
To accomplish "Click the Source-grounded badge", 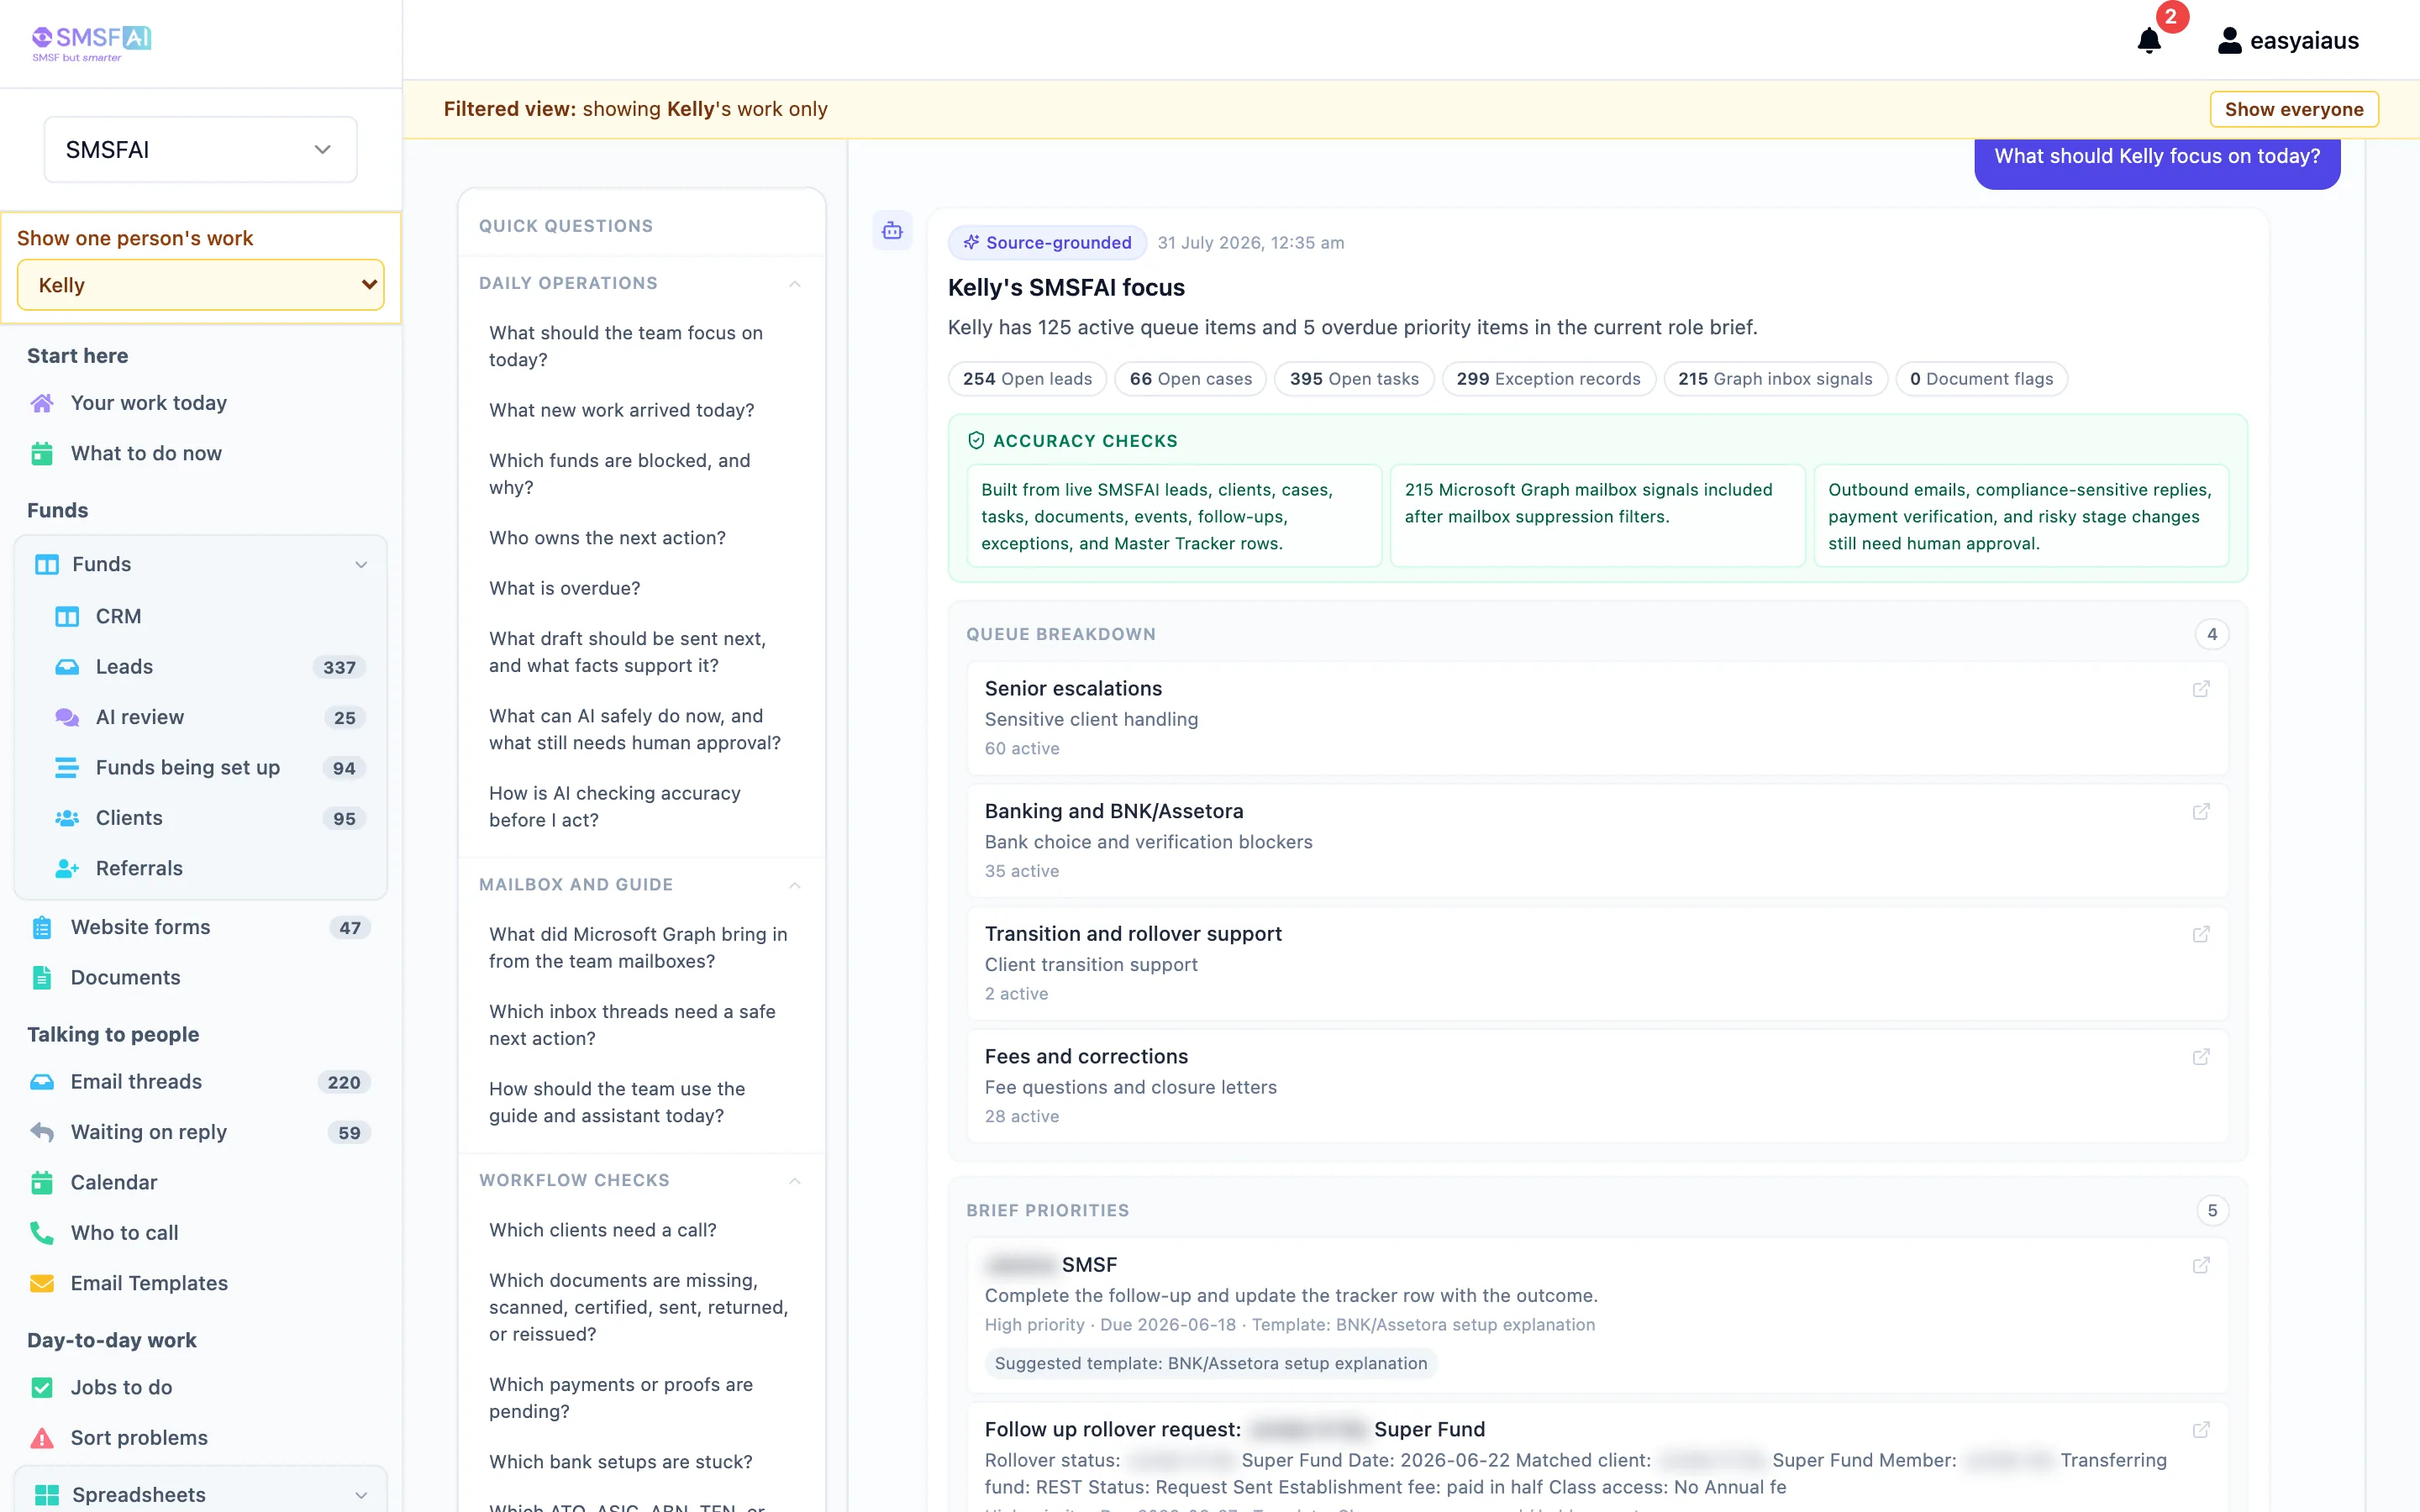I will click(1047, 242).
